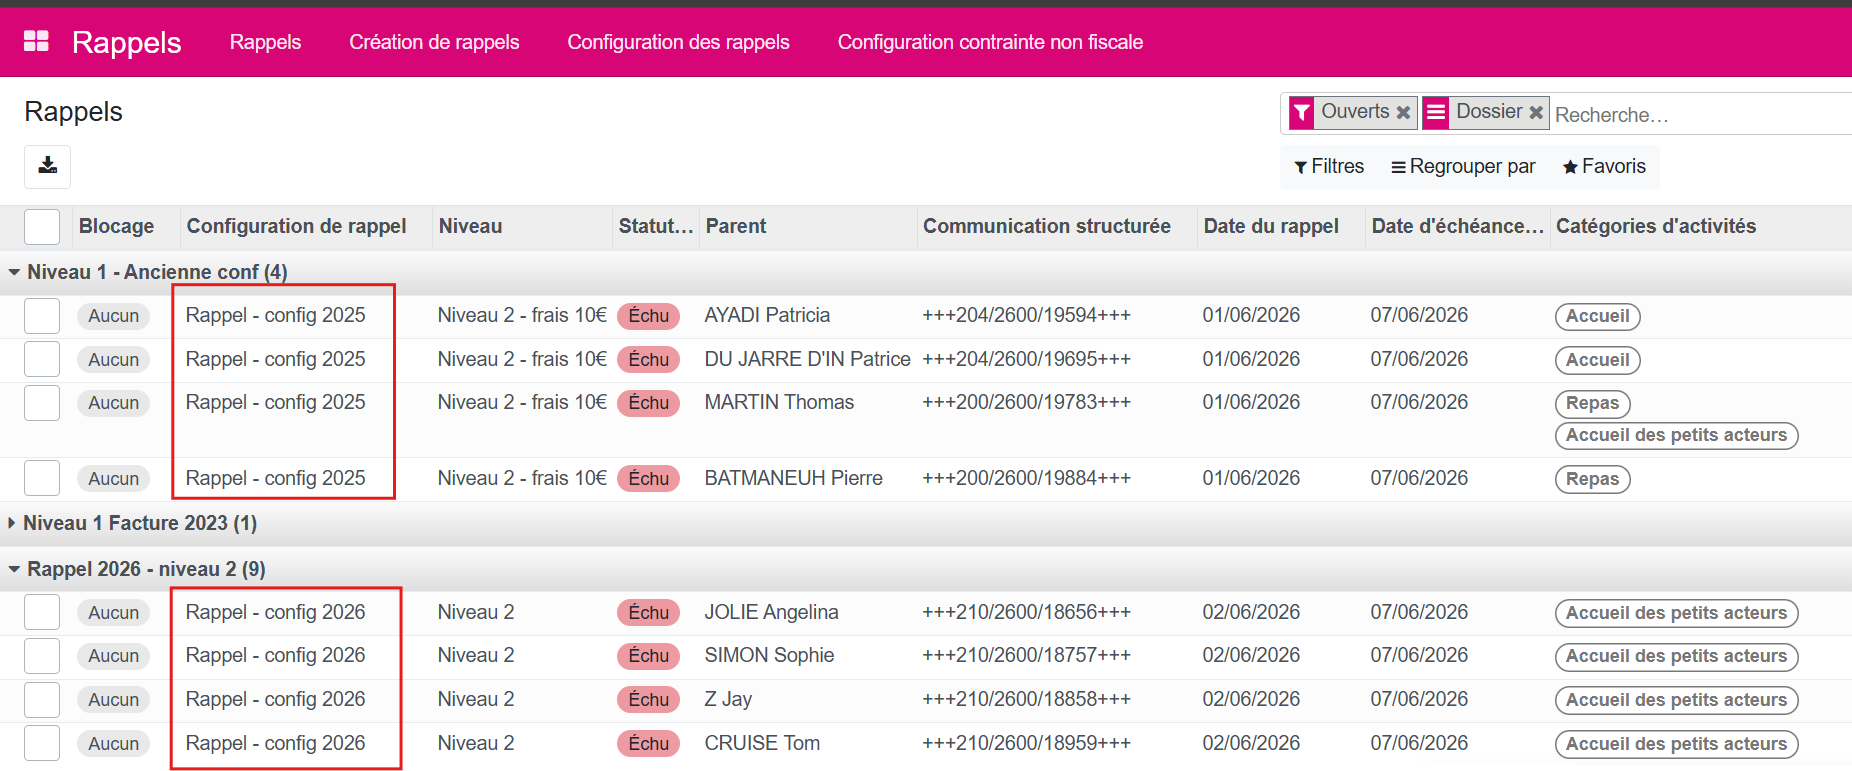
Task: Open the SIMON Sophie parent cell
Action: [x=769, y=655]
